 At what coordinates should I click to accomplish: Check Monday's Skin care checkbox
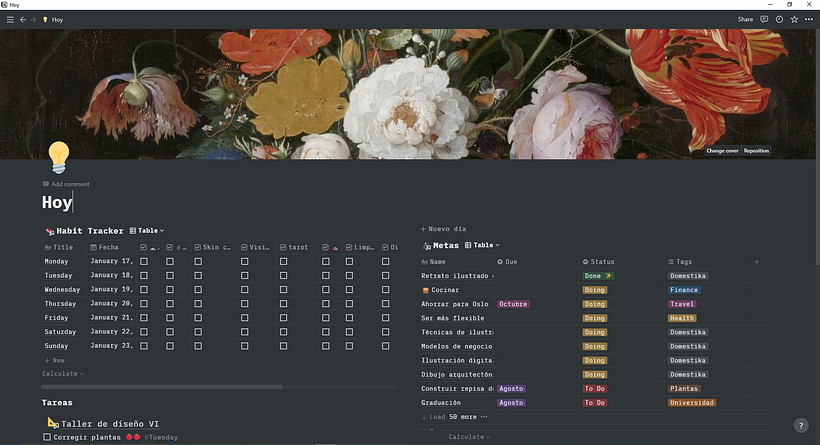[x=198, y=261]
